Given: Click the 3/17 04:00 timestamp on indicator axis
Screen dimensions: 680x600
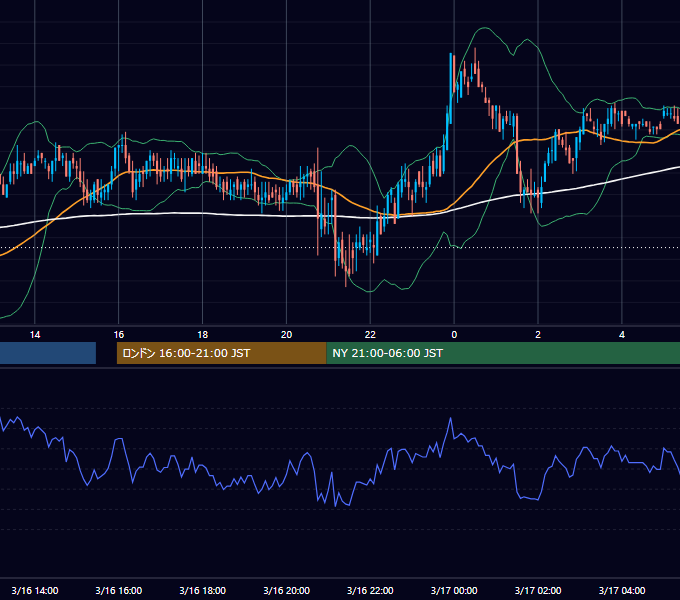Looking at the screenshot, I should [x=622, y=590].
